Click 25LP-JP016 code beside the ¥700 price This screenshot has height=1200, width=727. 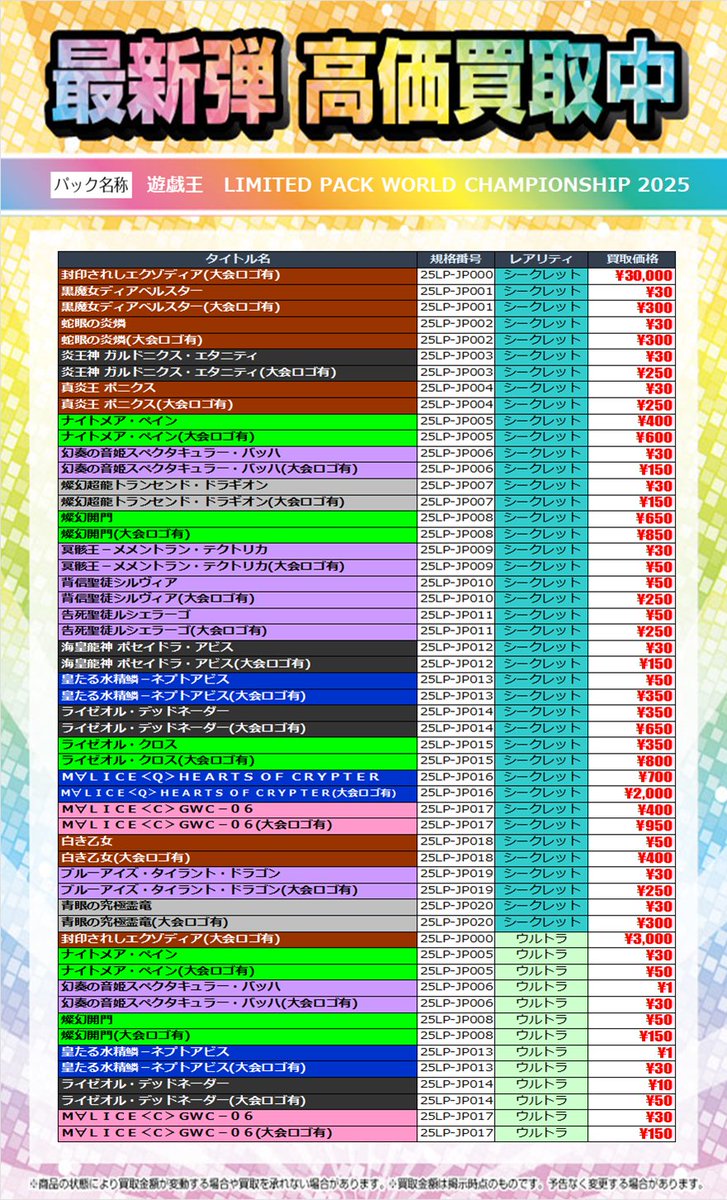coord(455,777)
